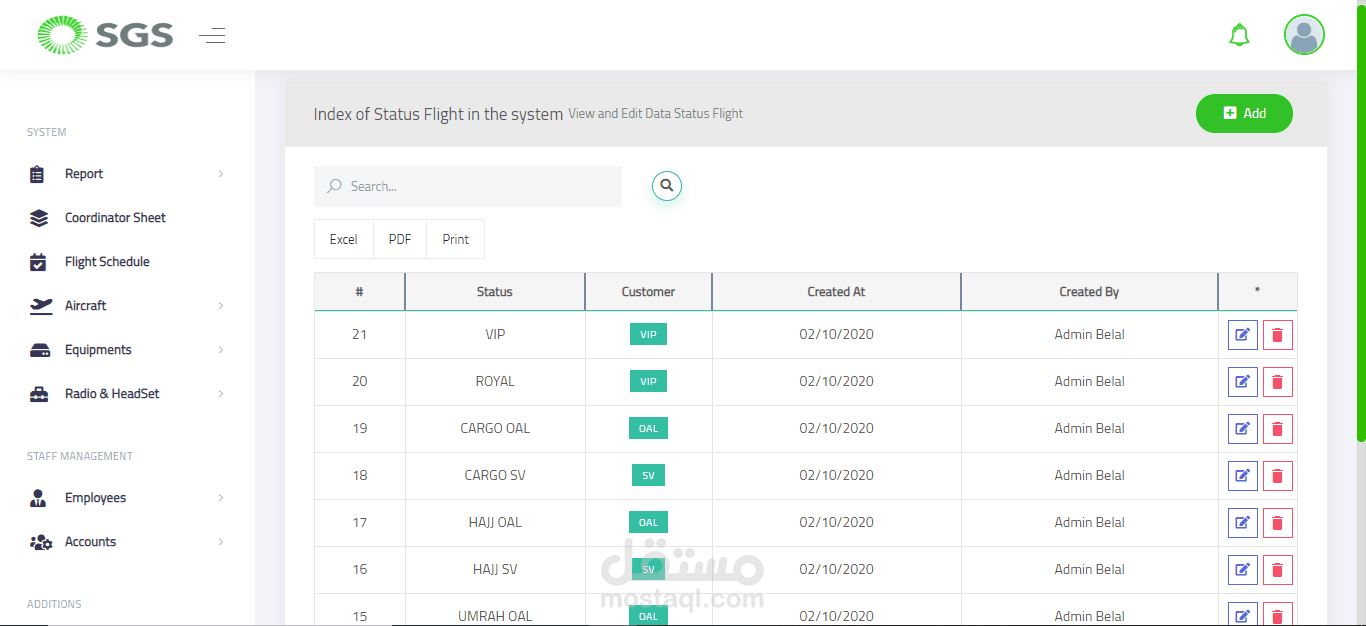Open Coordinator Sheet from sidebar
Viewport: 1366px width, 626px height.
(x=115, y=218)
